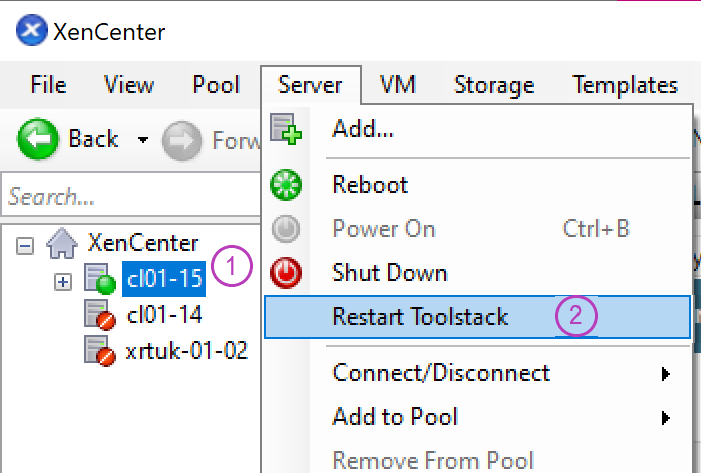Screen dimensions: 701x473
Task: Choose Restart Toolstack from Server menu
Action: [420, 317]
